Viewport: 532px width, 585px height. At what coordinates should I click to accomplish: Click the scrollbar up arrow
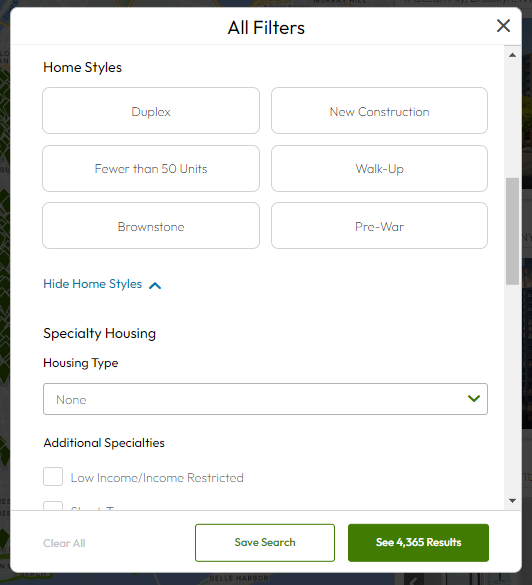[513, 55]
